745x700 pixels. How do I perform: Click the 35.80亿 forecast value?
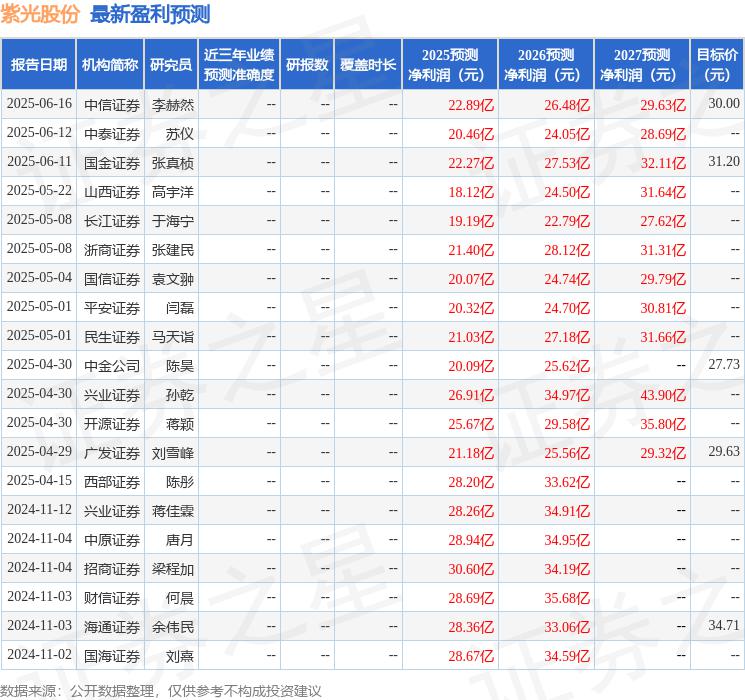(663, 424)
